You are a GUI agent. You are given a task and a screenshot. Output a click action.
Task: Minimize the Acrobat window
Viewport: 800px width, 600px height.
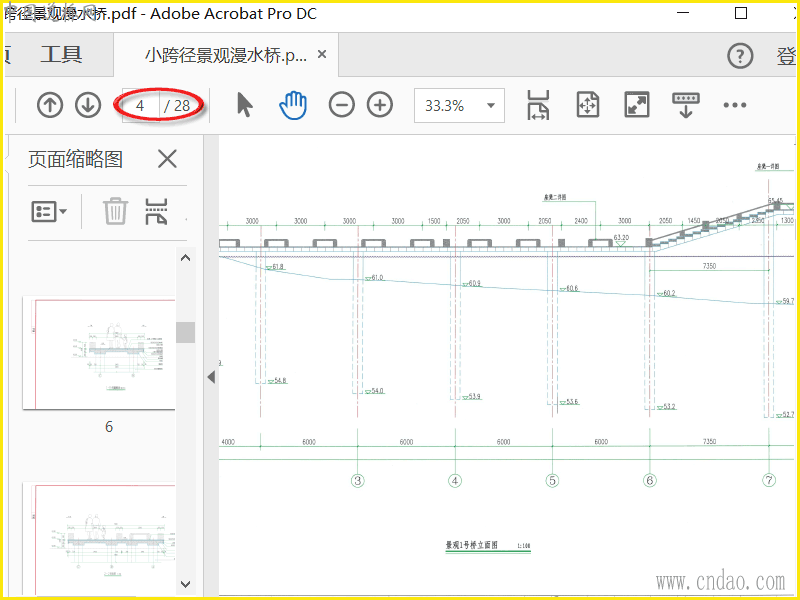683,13
